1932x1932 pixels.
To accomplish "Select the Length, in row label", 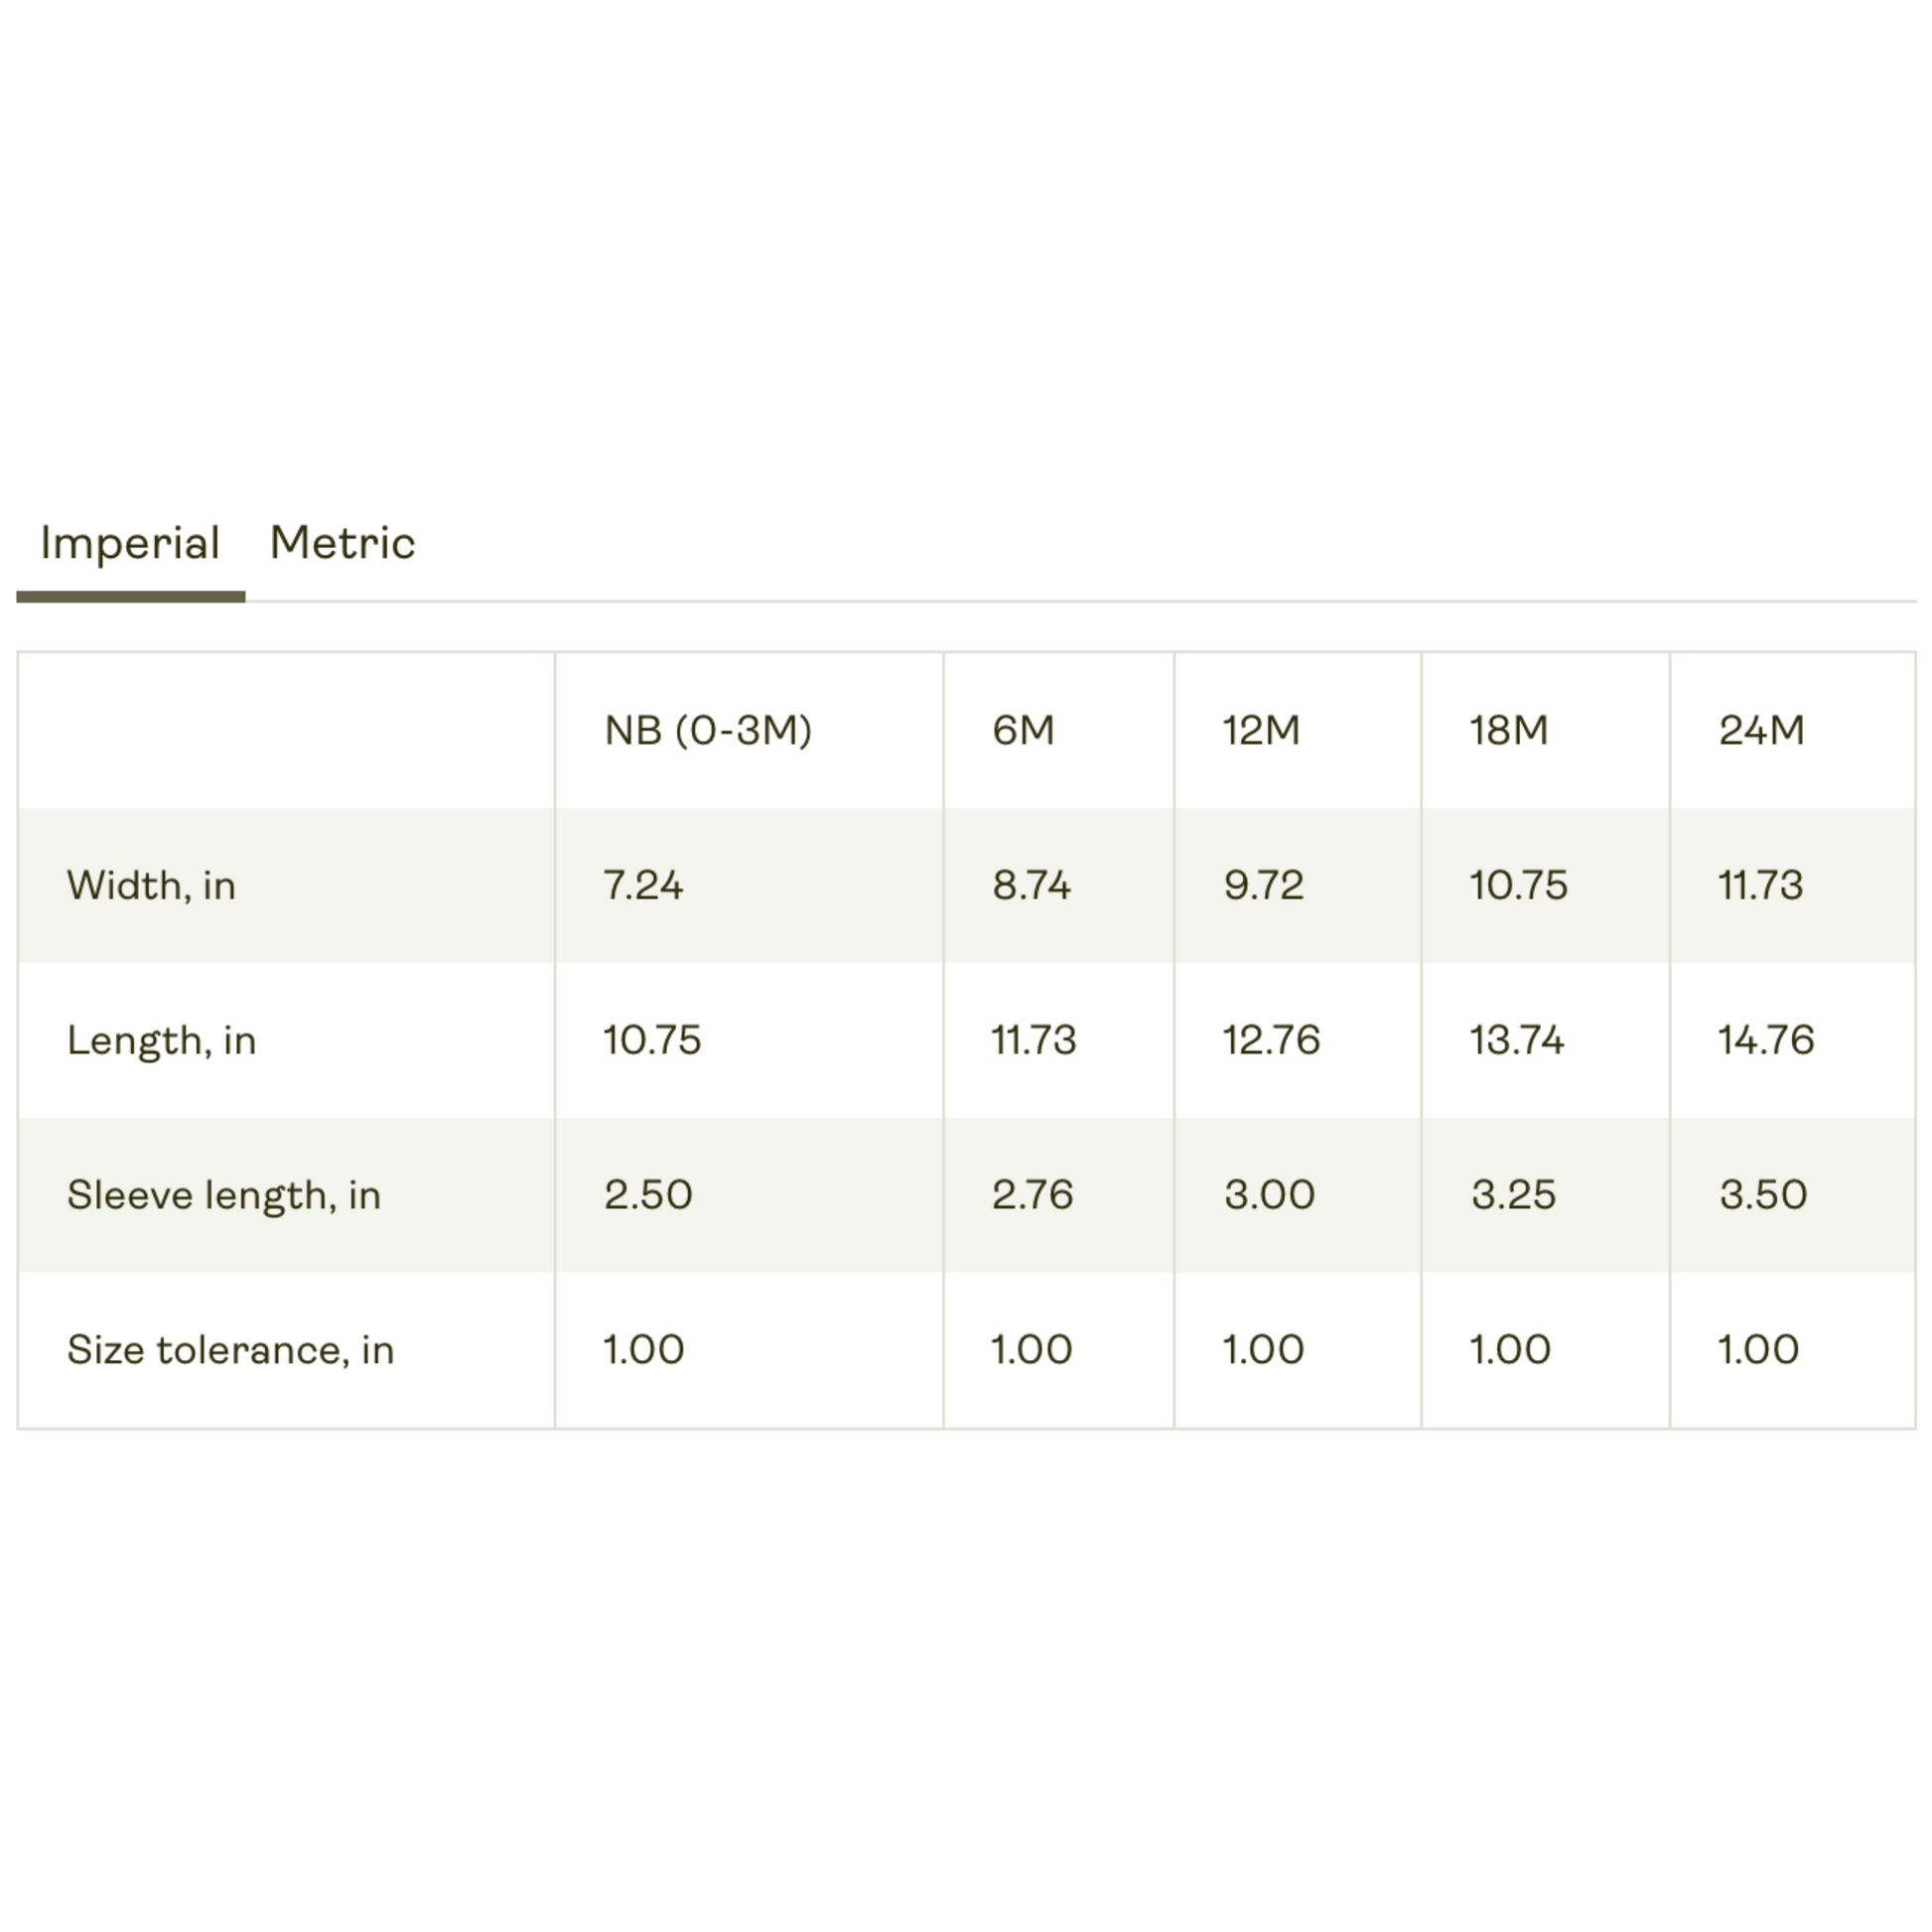I will point(161,1041).
